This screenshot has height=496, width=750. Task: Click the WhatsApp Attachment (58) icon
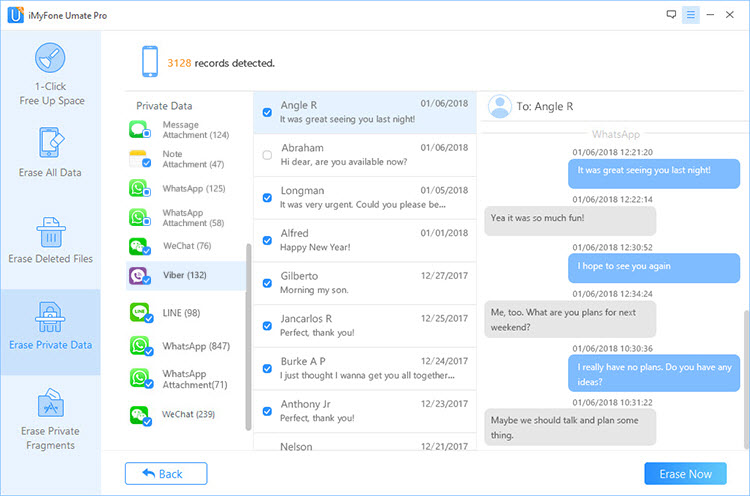[x=139, y=218]
